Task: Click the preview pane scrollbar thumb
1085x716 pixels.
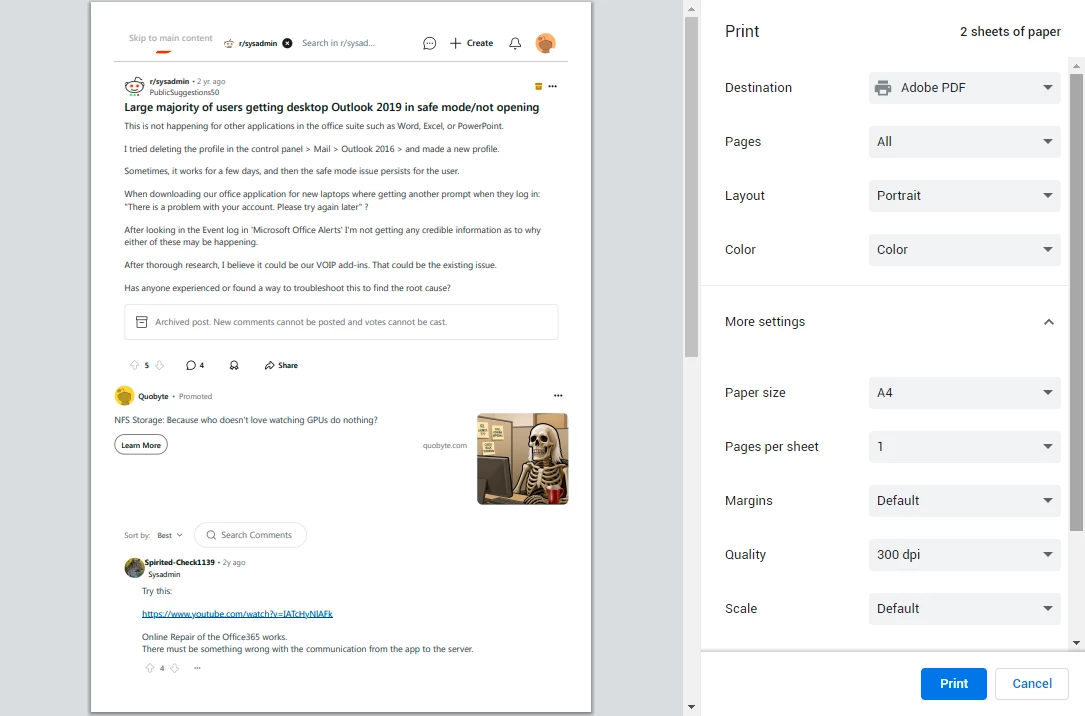Action: point(691,187)
